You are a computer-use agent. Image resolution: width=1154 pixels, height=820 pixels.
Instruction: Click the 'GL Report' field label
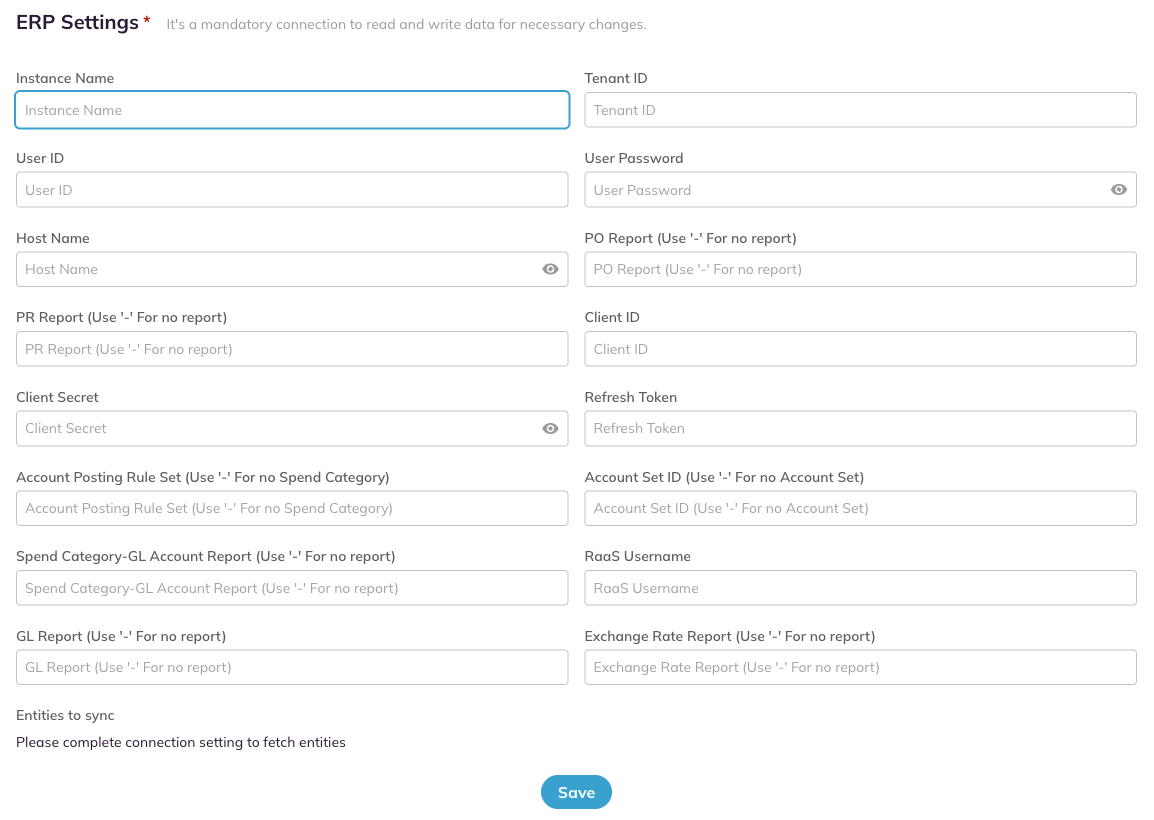pos(121,637)
